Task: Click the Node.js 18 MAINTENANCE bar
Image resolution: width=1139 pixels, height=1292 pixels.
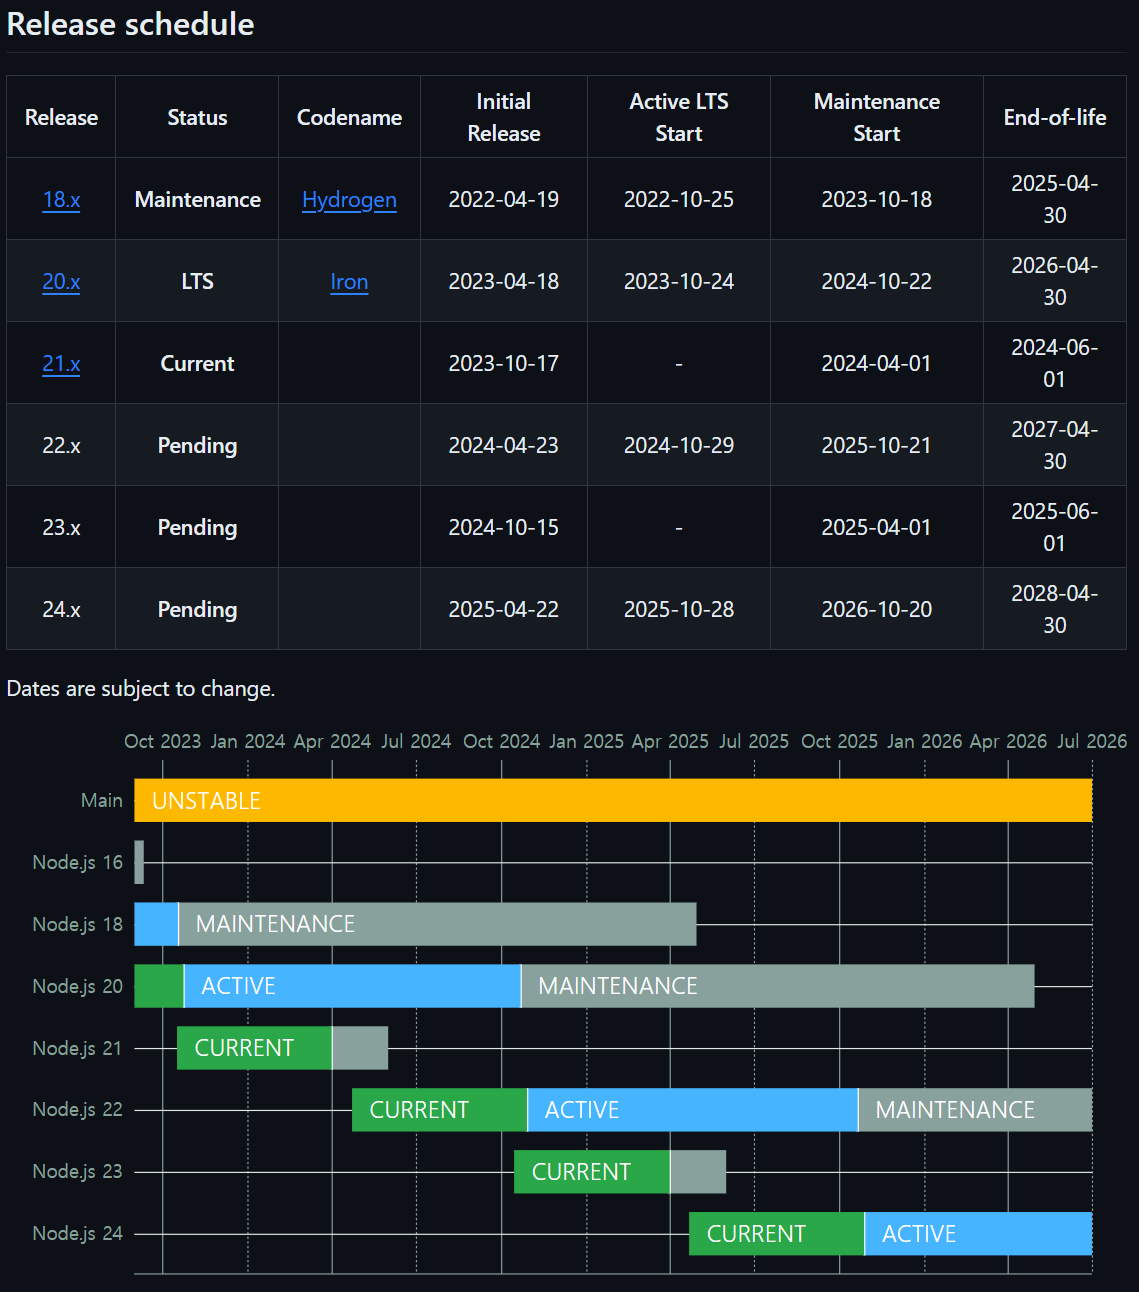Action: 437,924
